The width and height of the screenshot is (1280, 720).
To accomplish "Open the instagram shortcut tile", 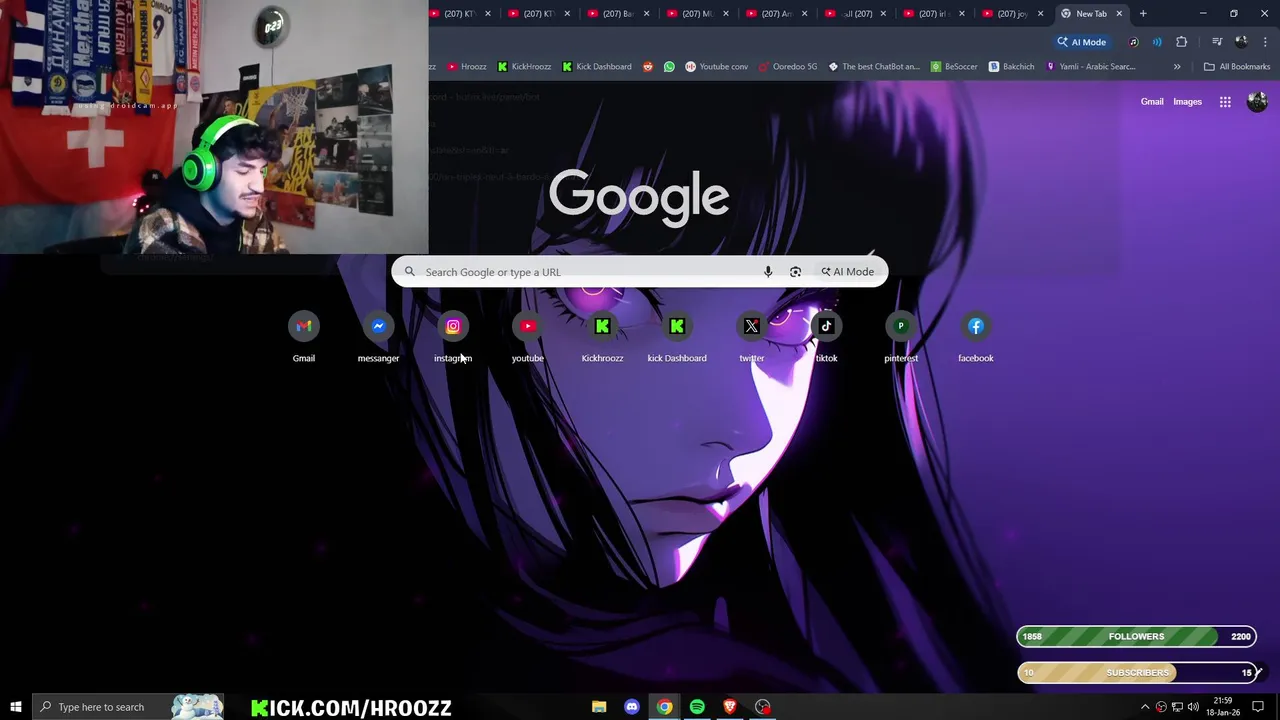I will (453, 338).
